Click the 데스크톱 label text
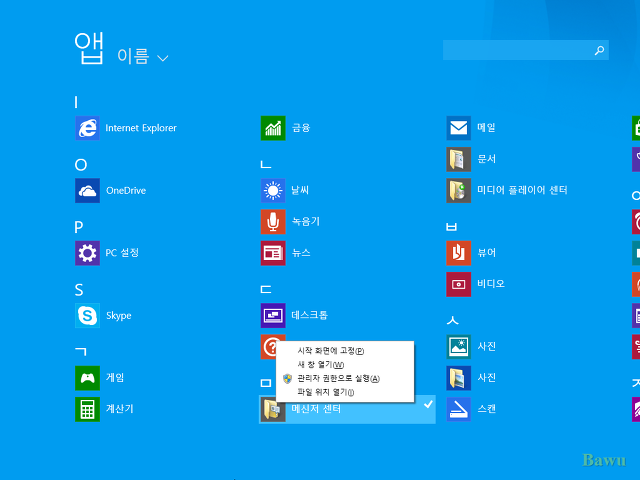The image size is (640, 480). coord(309,315)
